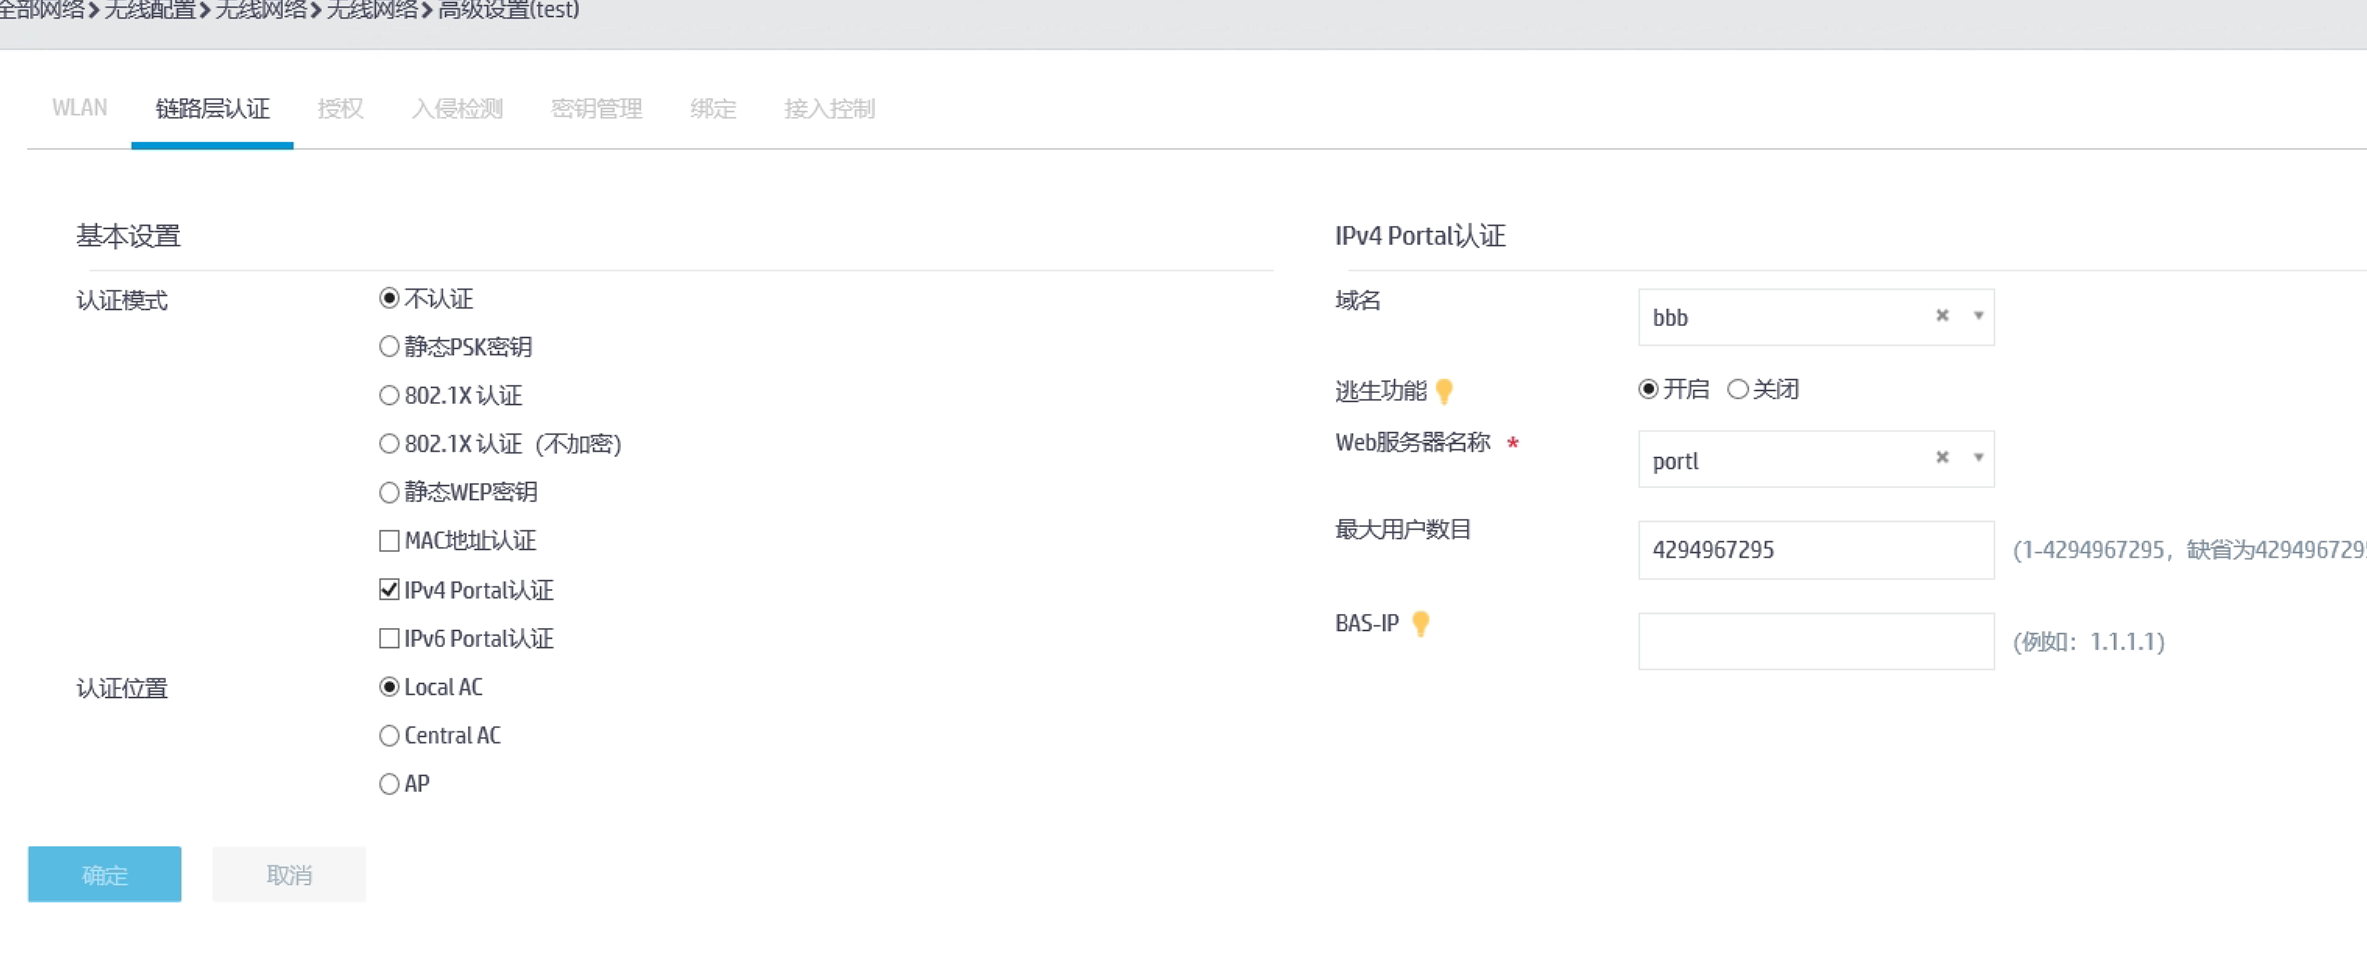Check the IPv6 Portal认证 box

[x=389, y=638]
